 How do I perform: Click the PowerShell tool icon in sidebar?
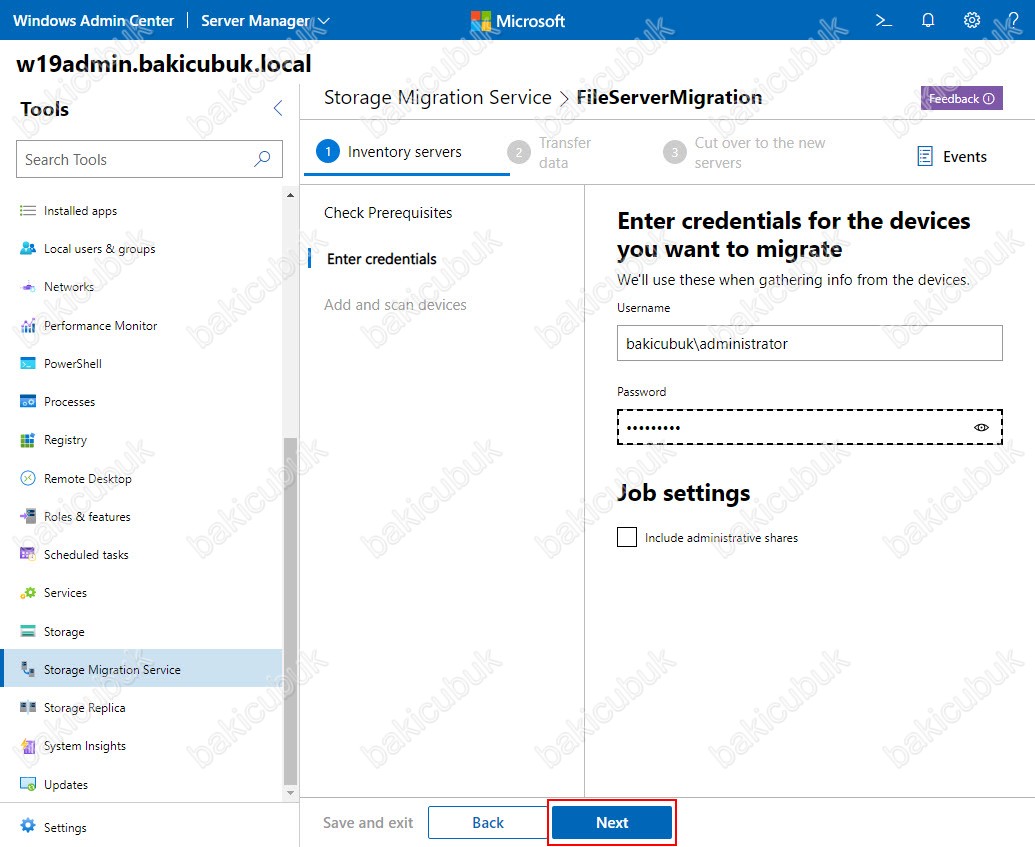point(28,364)
